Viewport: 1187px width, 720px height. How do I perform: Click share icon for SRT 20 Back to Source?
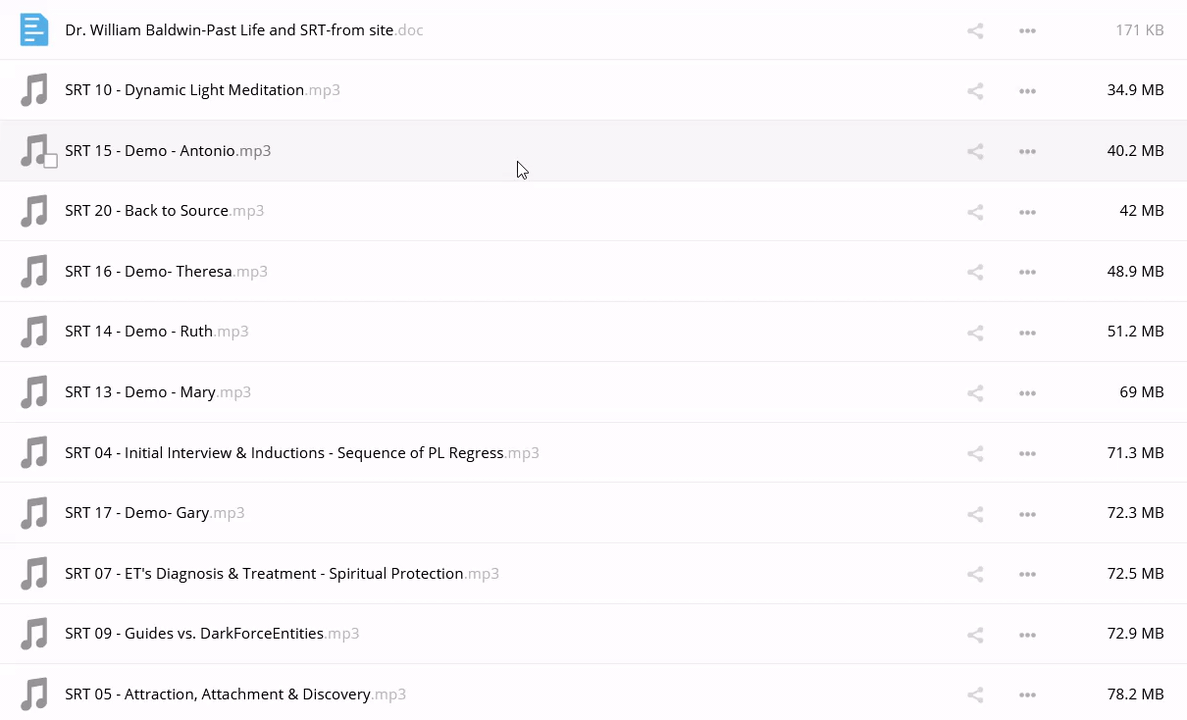tap(975, 212)
